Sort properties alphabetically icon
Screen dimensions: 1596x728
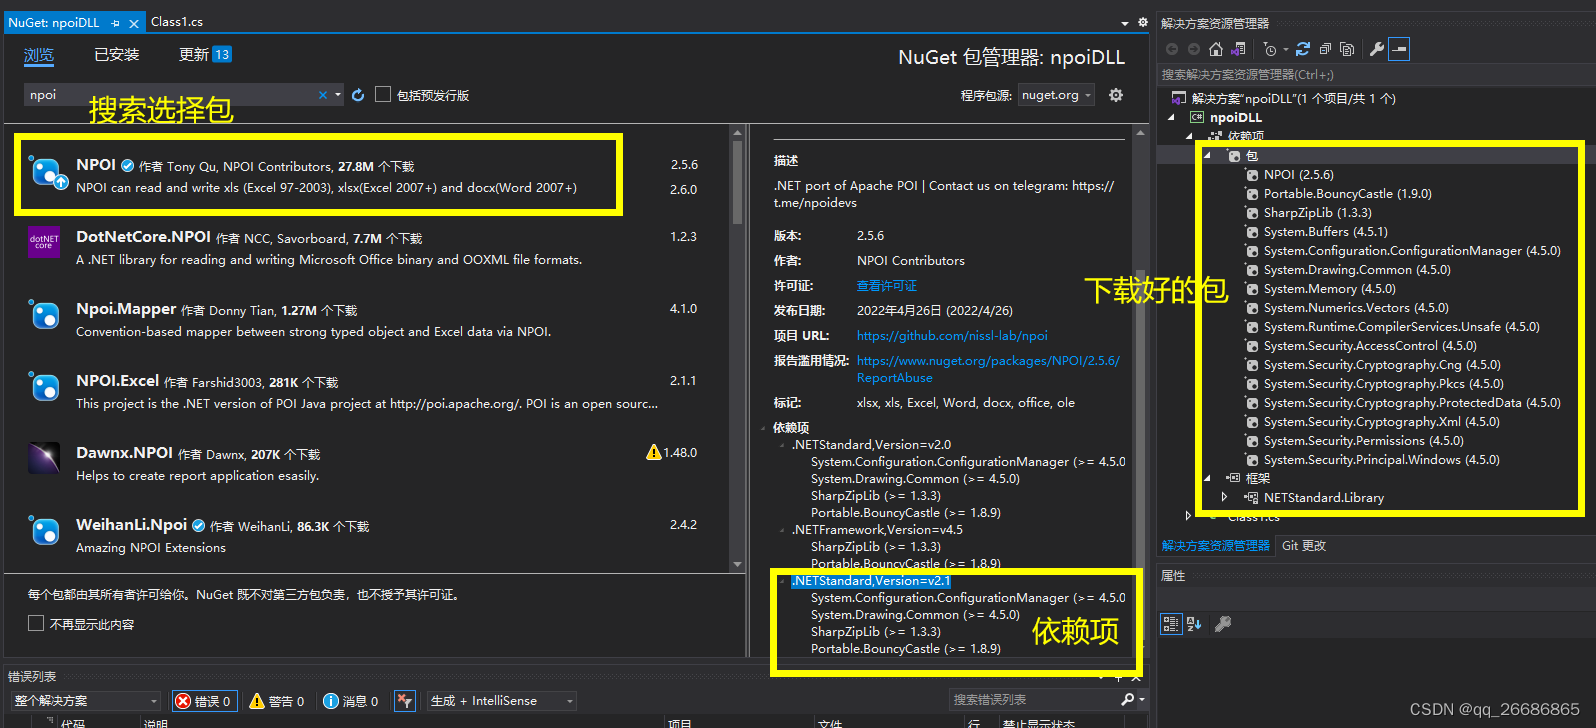pyautogui.click(x=1194, y=624)
